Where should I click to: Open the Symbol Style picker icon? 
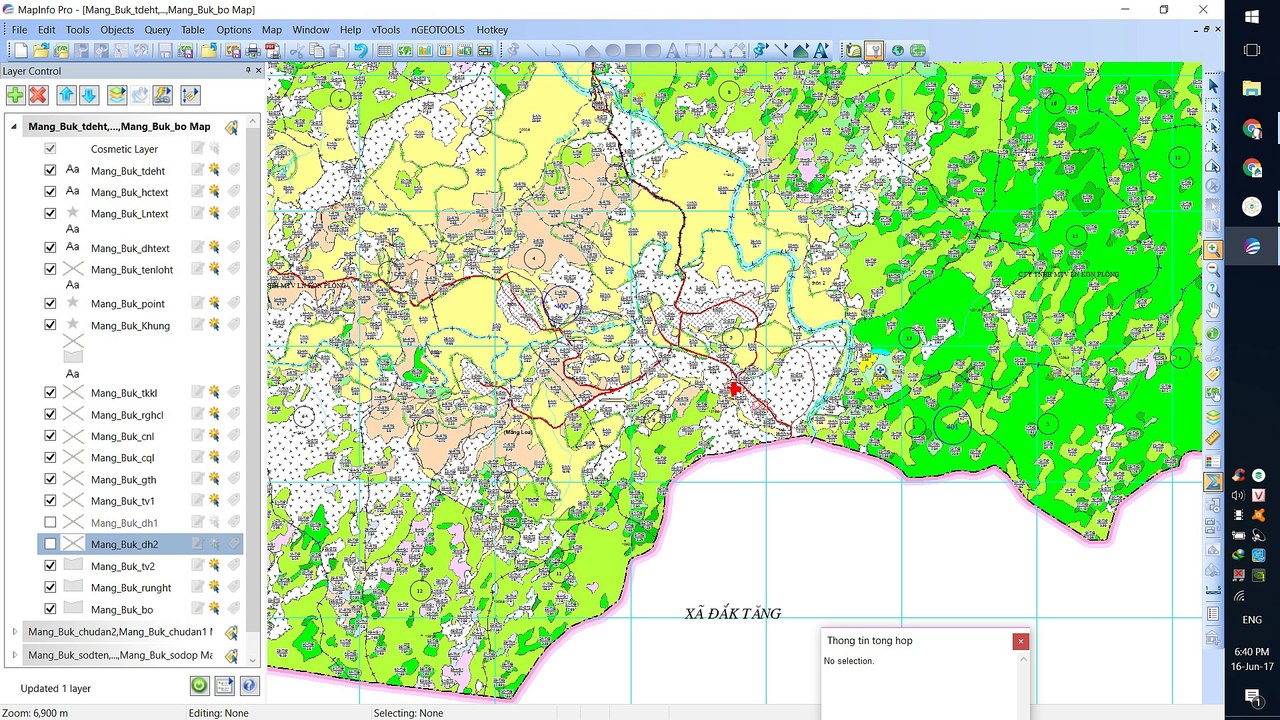(760, 50)
